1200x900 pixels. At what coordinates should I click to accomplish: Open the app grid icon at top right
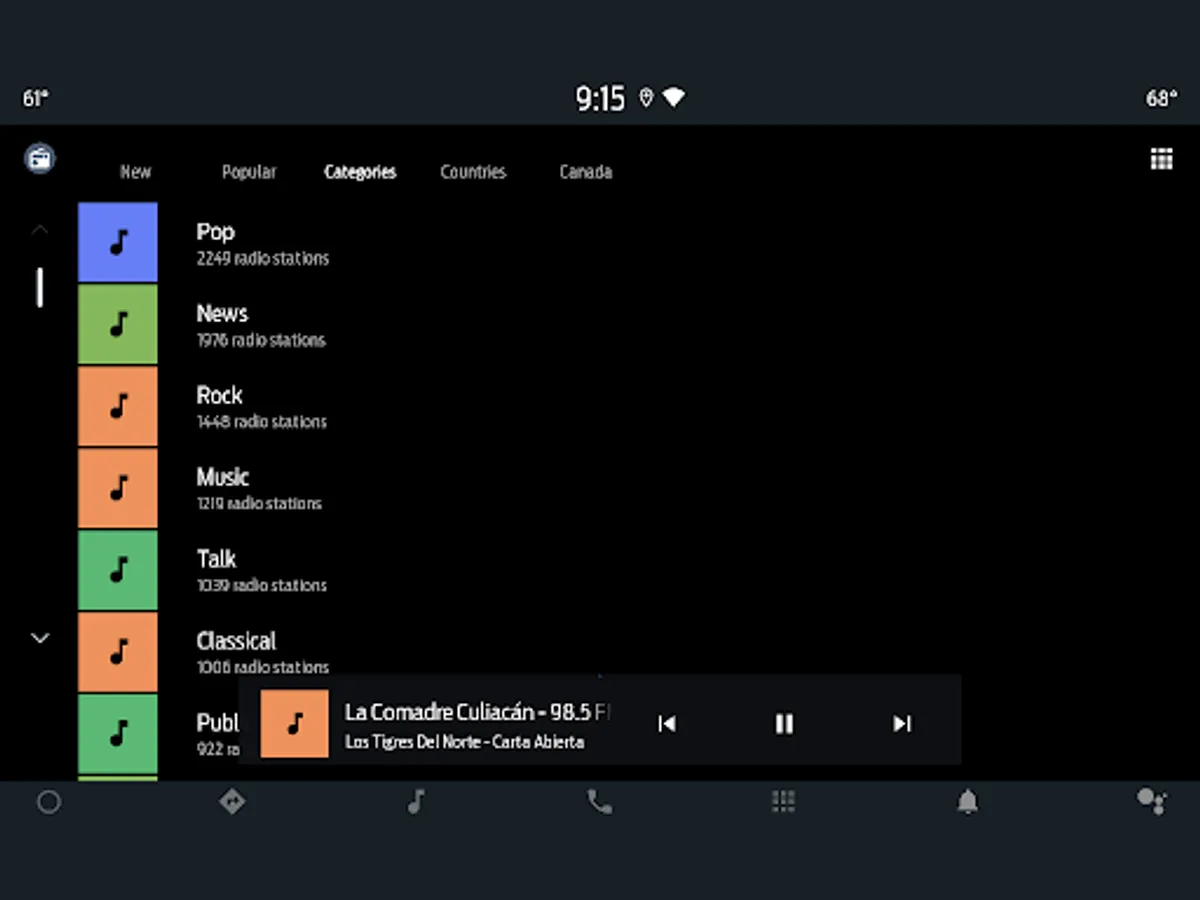[1161, 158]
